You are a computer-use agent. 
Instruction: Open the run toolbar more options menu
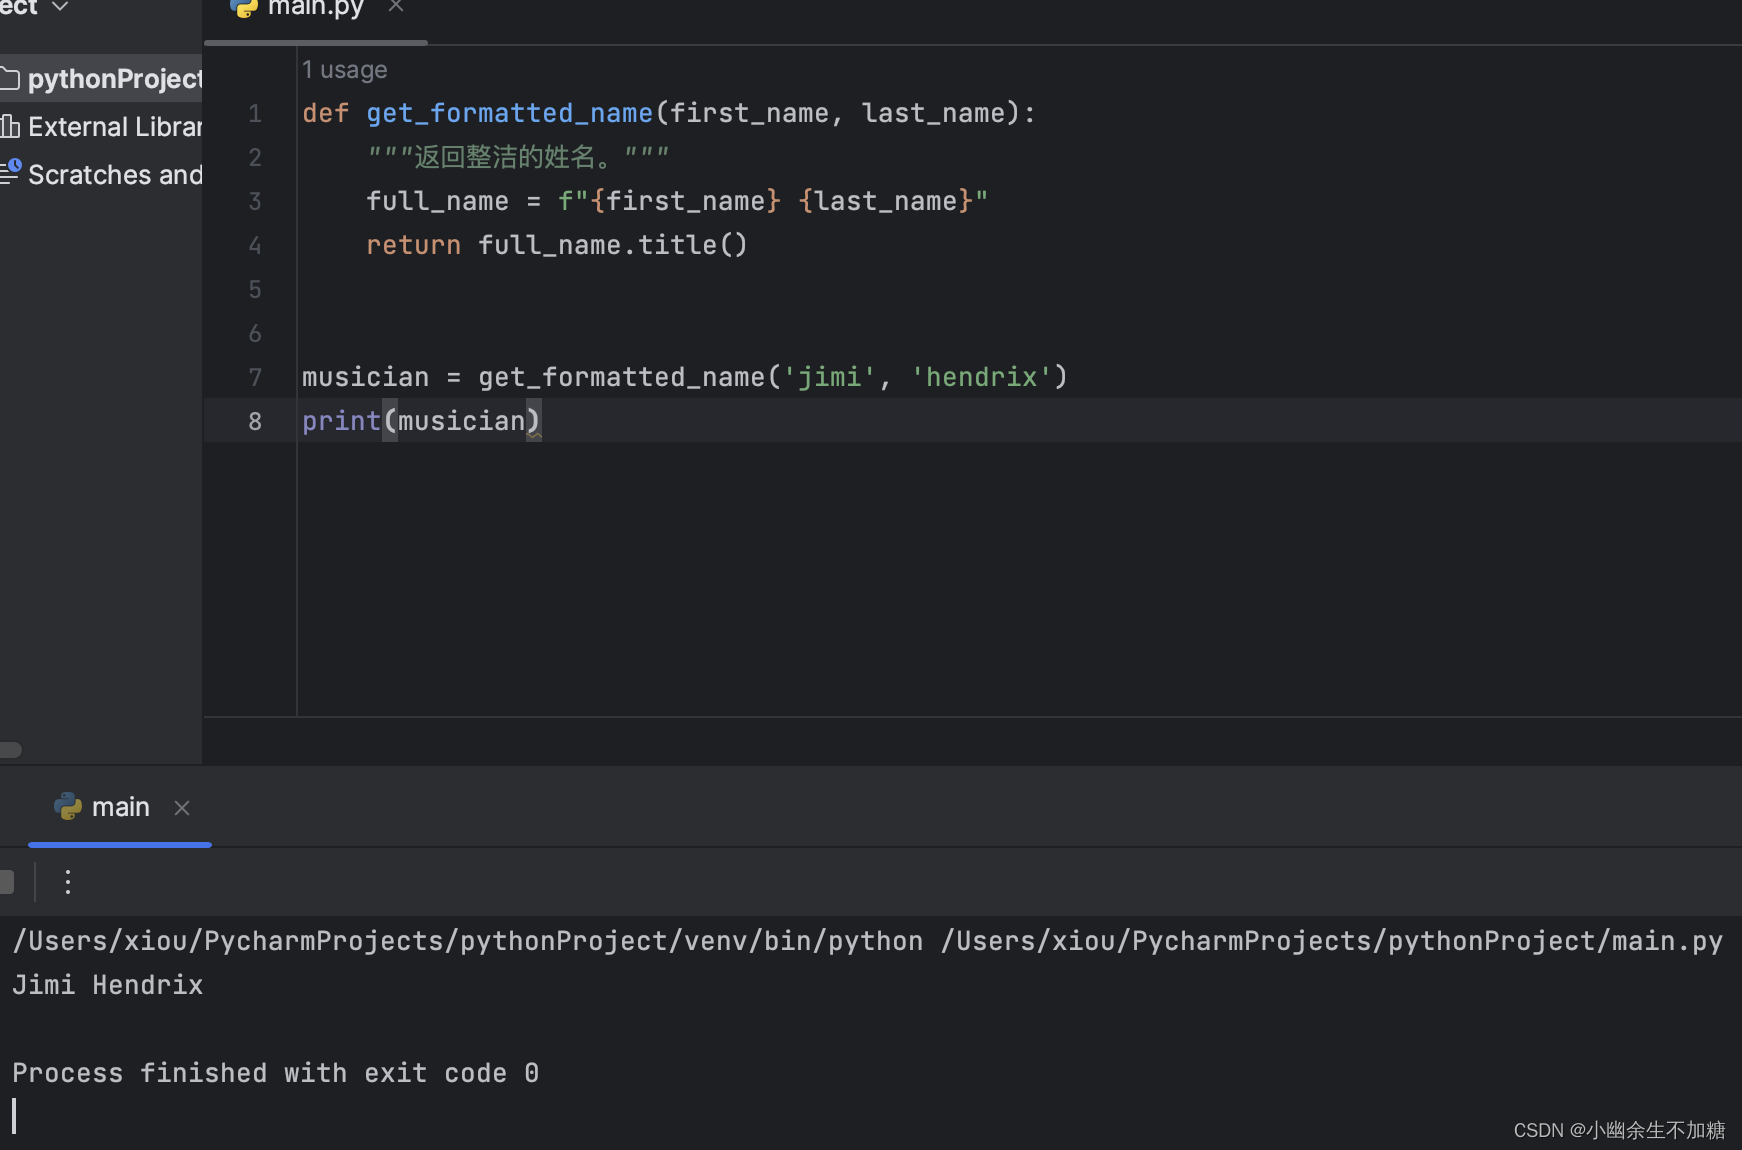coord(68,881)
